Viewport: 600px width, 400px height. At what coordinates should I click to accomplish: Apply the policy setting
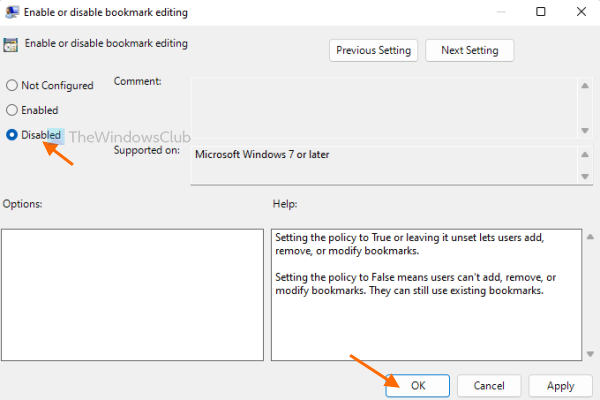[x=560, y=385]
